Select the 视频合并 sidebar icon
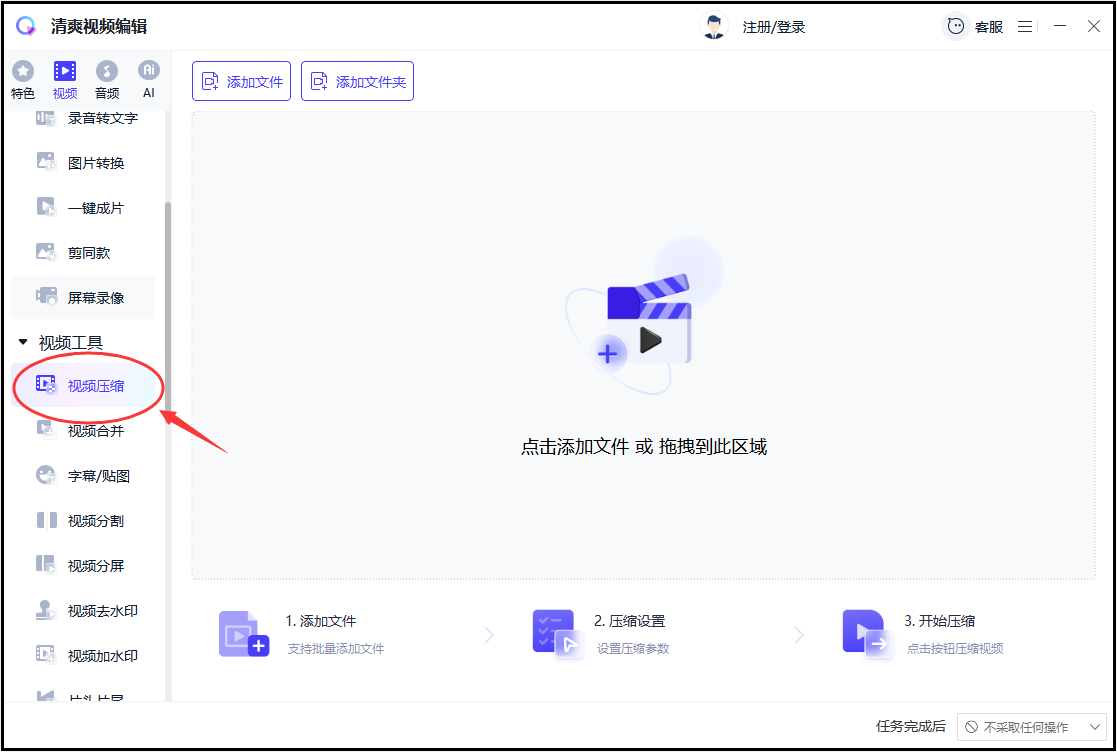Screen dimensions: 1117x752 click(46, 430)
